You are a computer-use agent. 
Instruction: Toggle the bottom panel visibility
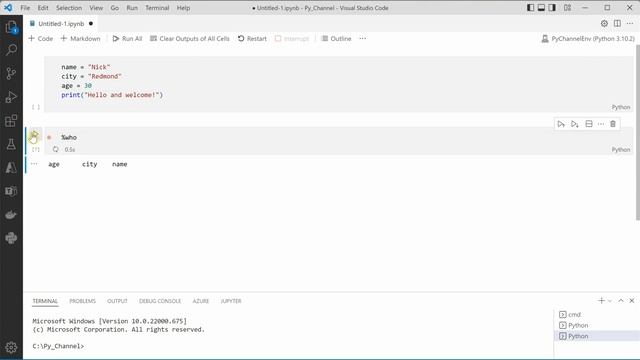(541, 8)
